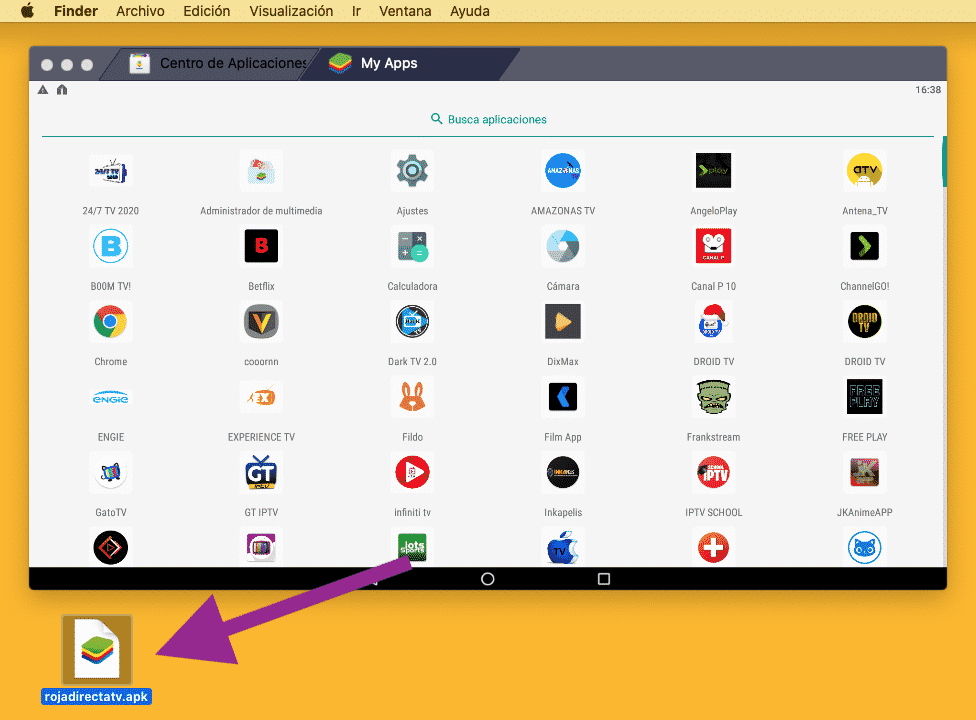This screenshot has width=976, height=720.
Task: Select the rojadirectatv.apk file on the desktop
Action: [x=96, y=650]
